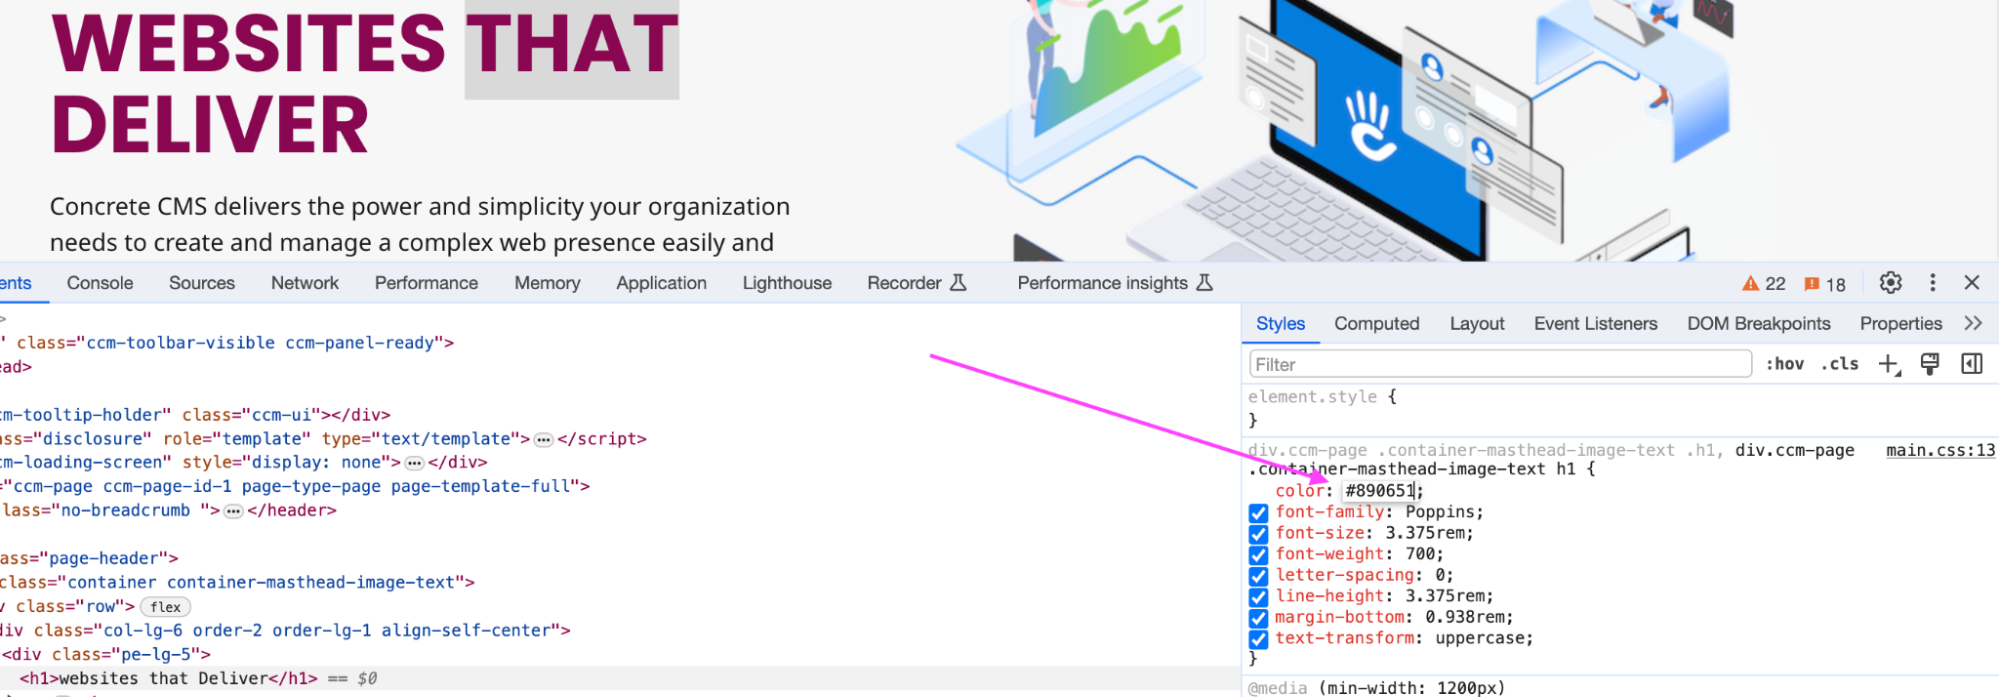Expand the collapsed script element ellipsis

pyautogui.click(x=543, y=440)
